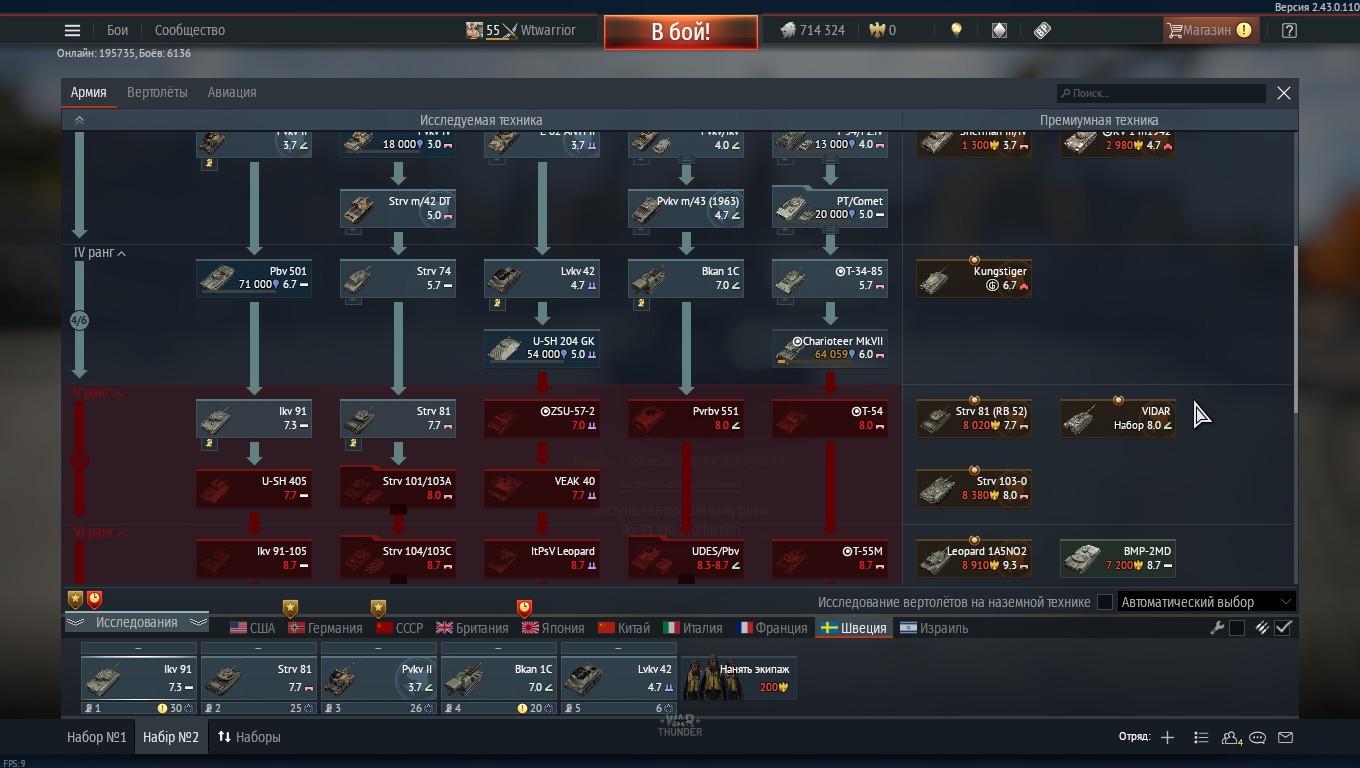Select the Strv m/42 DT tank
This screenshot has width=1360, height=768.
tap(398, 208)
